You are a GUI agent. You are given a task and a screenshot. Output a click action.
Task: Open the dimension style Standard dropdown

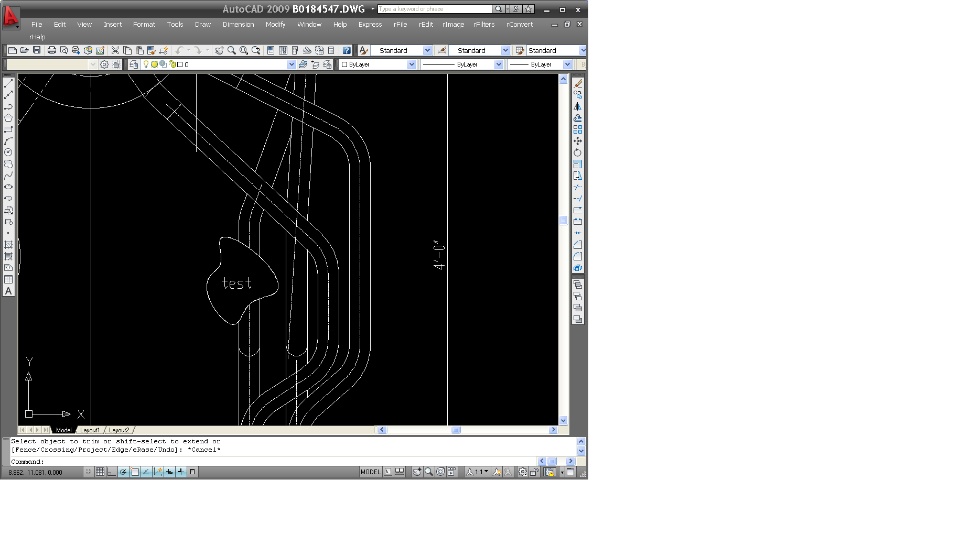[x=505, y=50]
